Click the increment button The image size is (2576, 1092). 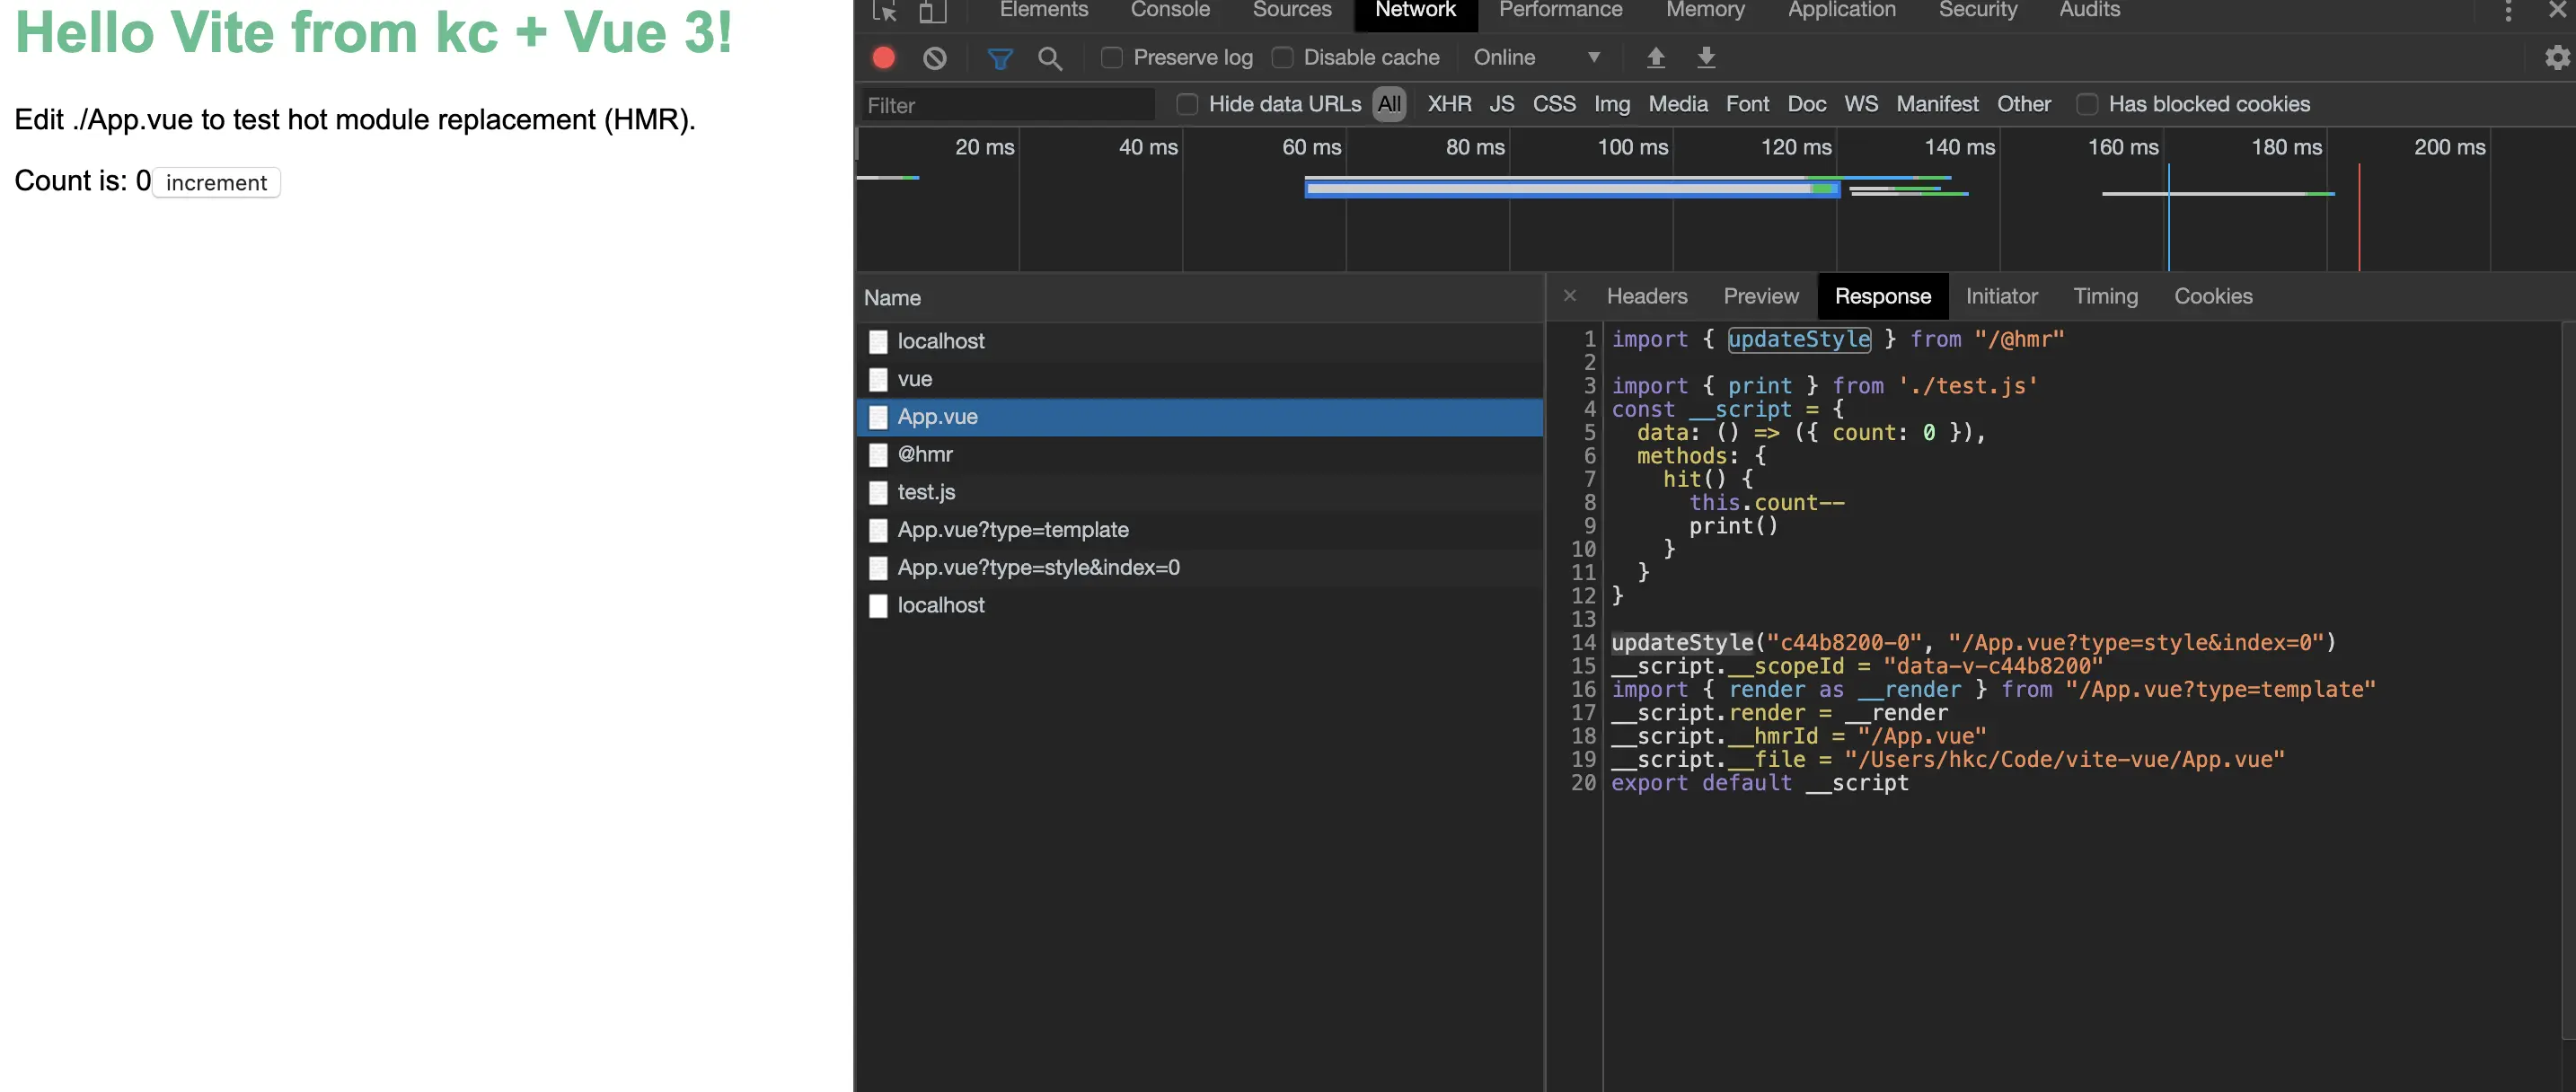(216, 182)
